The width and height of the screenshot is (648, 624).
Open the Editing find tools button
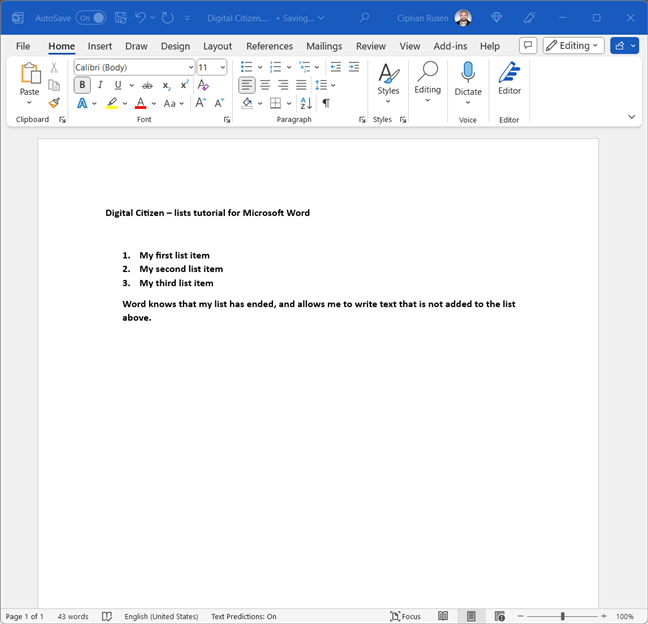click(x=427, y=79)
